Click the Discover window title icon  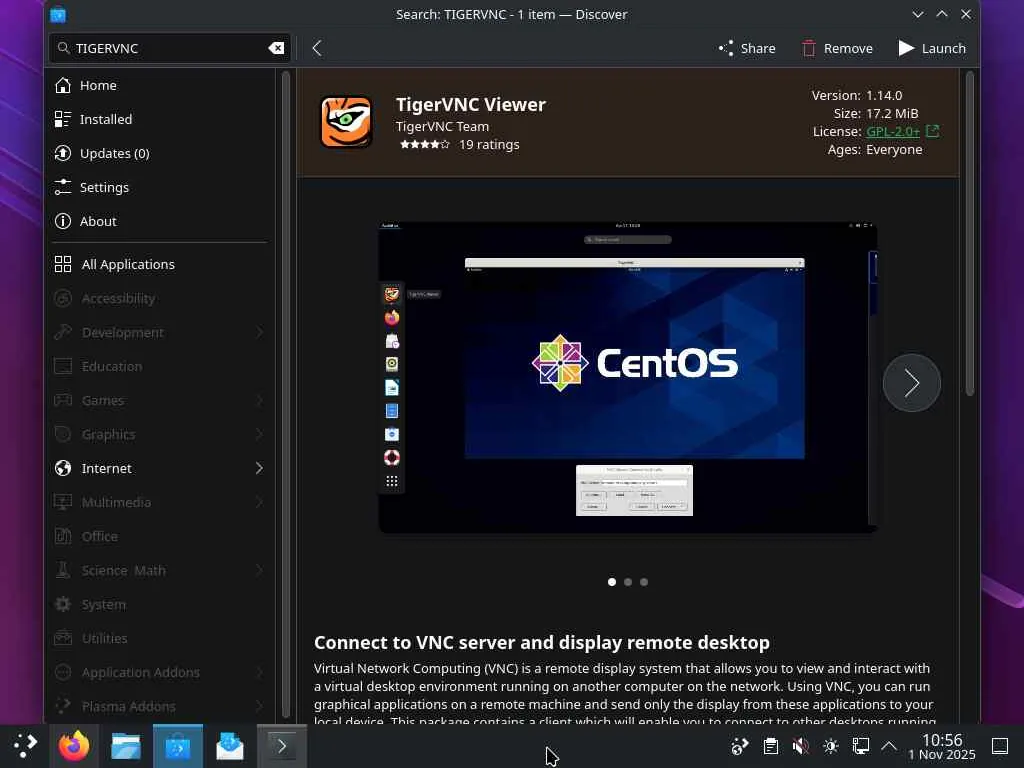(x=58, y=14)
